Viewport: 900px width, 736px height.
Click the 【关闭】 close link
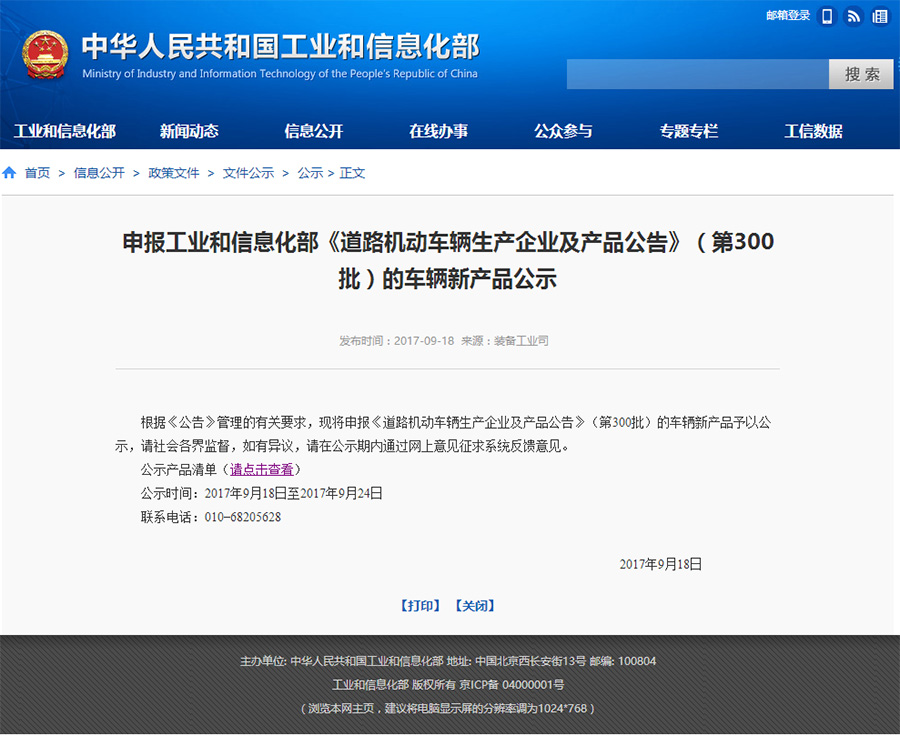point(475,606)
